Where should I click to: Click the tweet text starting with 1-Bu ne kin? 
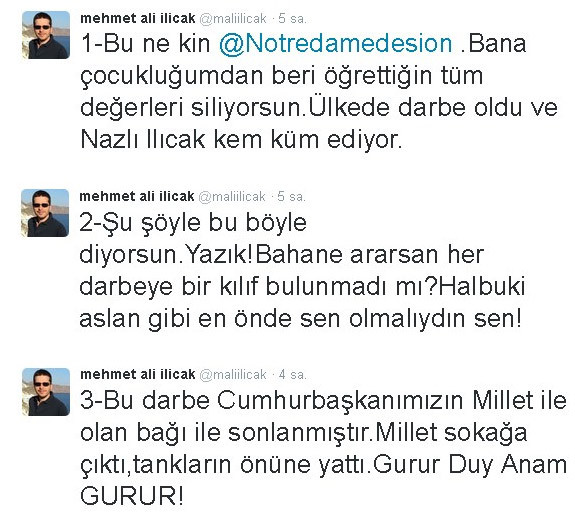point(319,92)
